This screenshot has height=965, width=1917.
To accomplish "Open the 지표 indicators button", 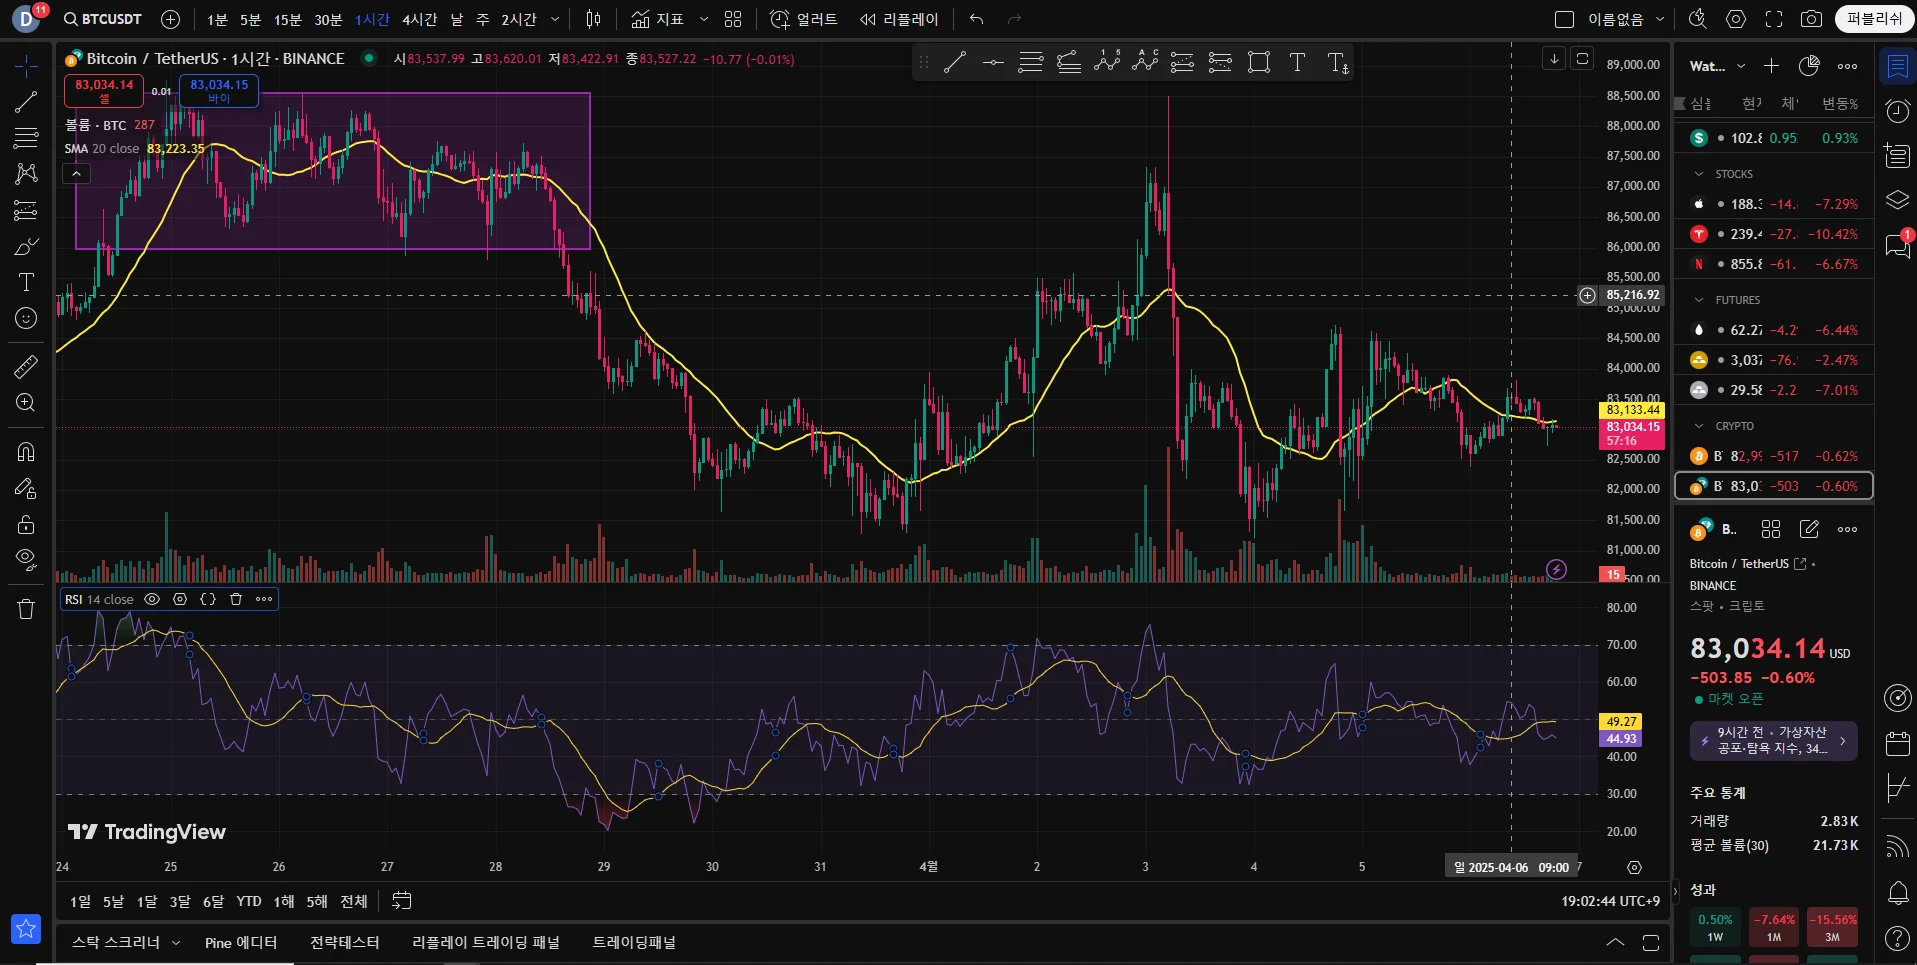I will click(x=658, y=19).
